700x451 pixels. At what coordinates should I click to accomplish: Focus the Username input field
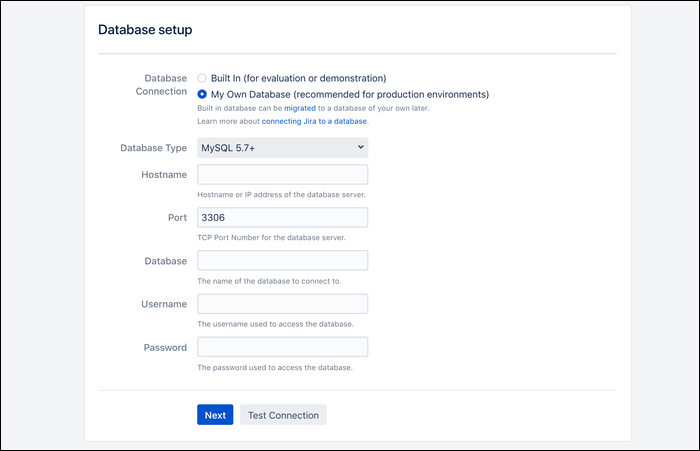click(283, 304)
